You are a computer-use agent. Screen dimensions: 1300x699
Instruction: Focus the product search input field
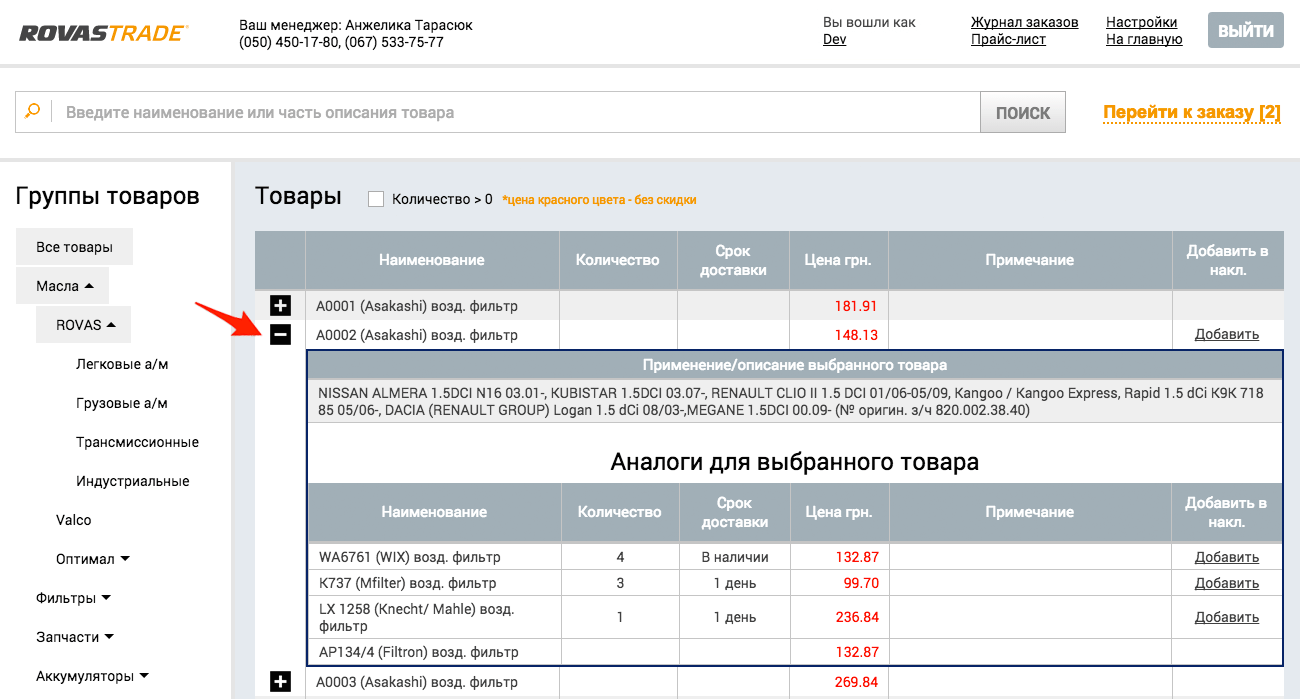click(x=517, y=113)
